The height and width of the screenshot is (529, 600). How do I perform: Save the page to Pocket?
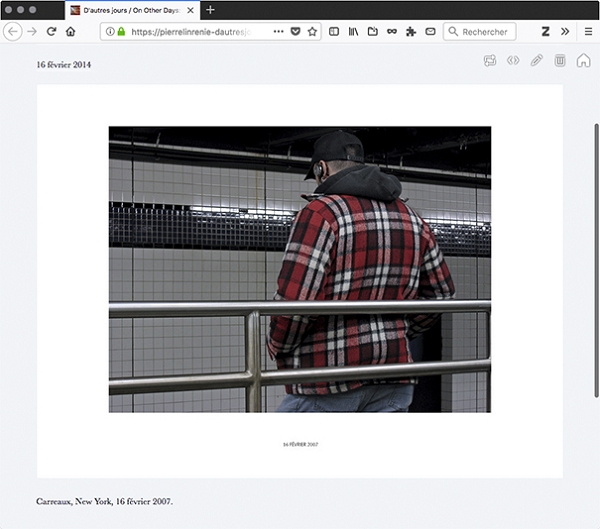[x=295, y=32]
